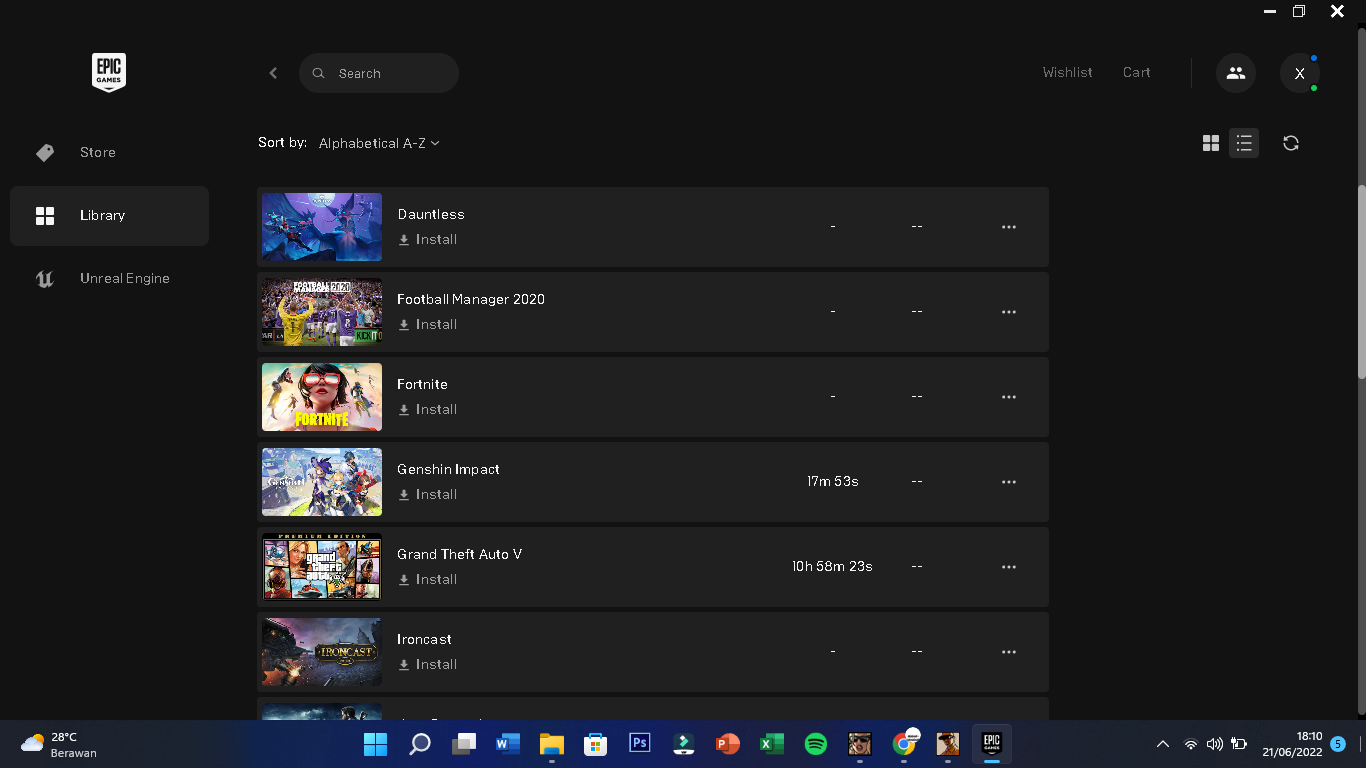The image size is (1366, 768).
Task: Open Excel from the taskbar
Action: pyautogui.click(x=772, y=744)
